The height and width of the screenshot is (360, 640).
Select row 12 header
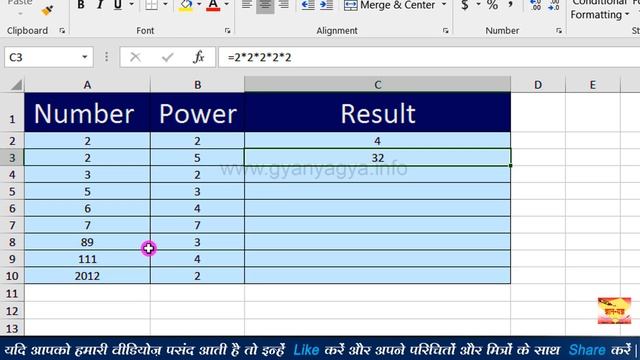(12, 311)
